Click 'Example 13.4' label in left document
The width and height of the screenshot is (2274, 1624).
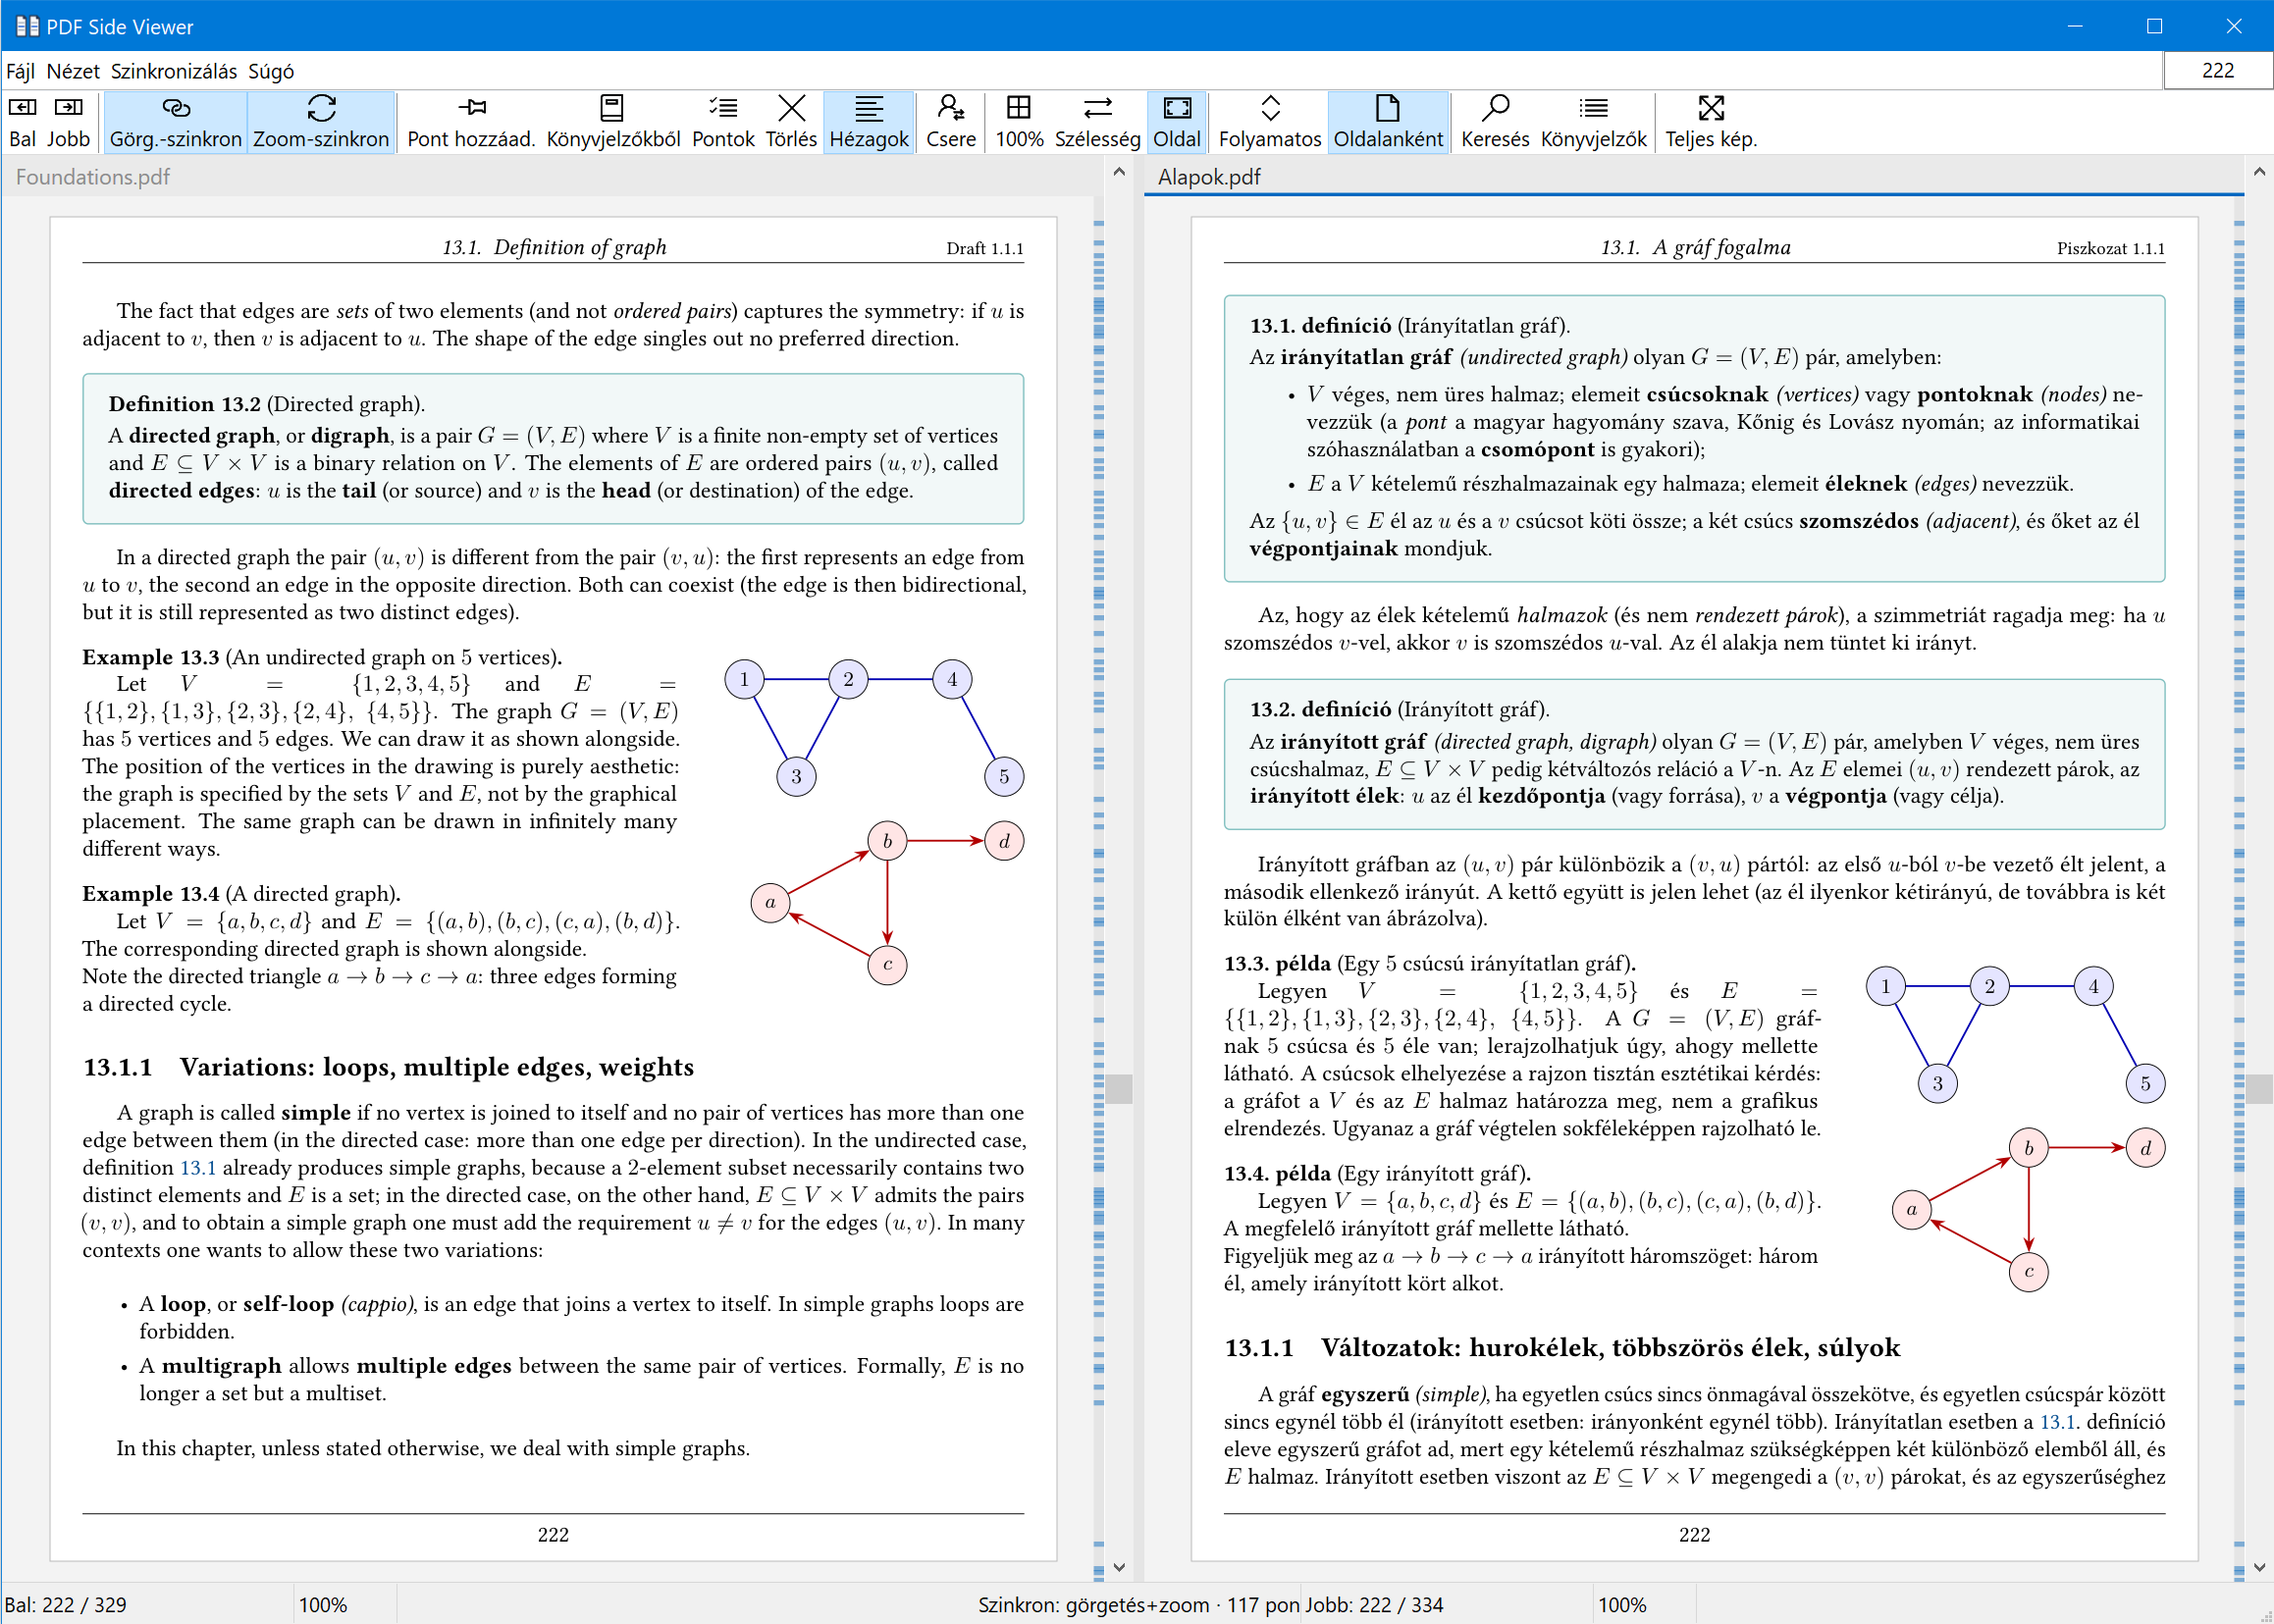(x=151, y=893)
